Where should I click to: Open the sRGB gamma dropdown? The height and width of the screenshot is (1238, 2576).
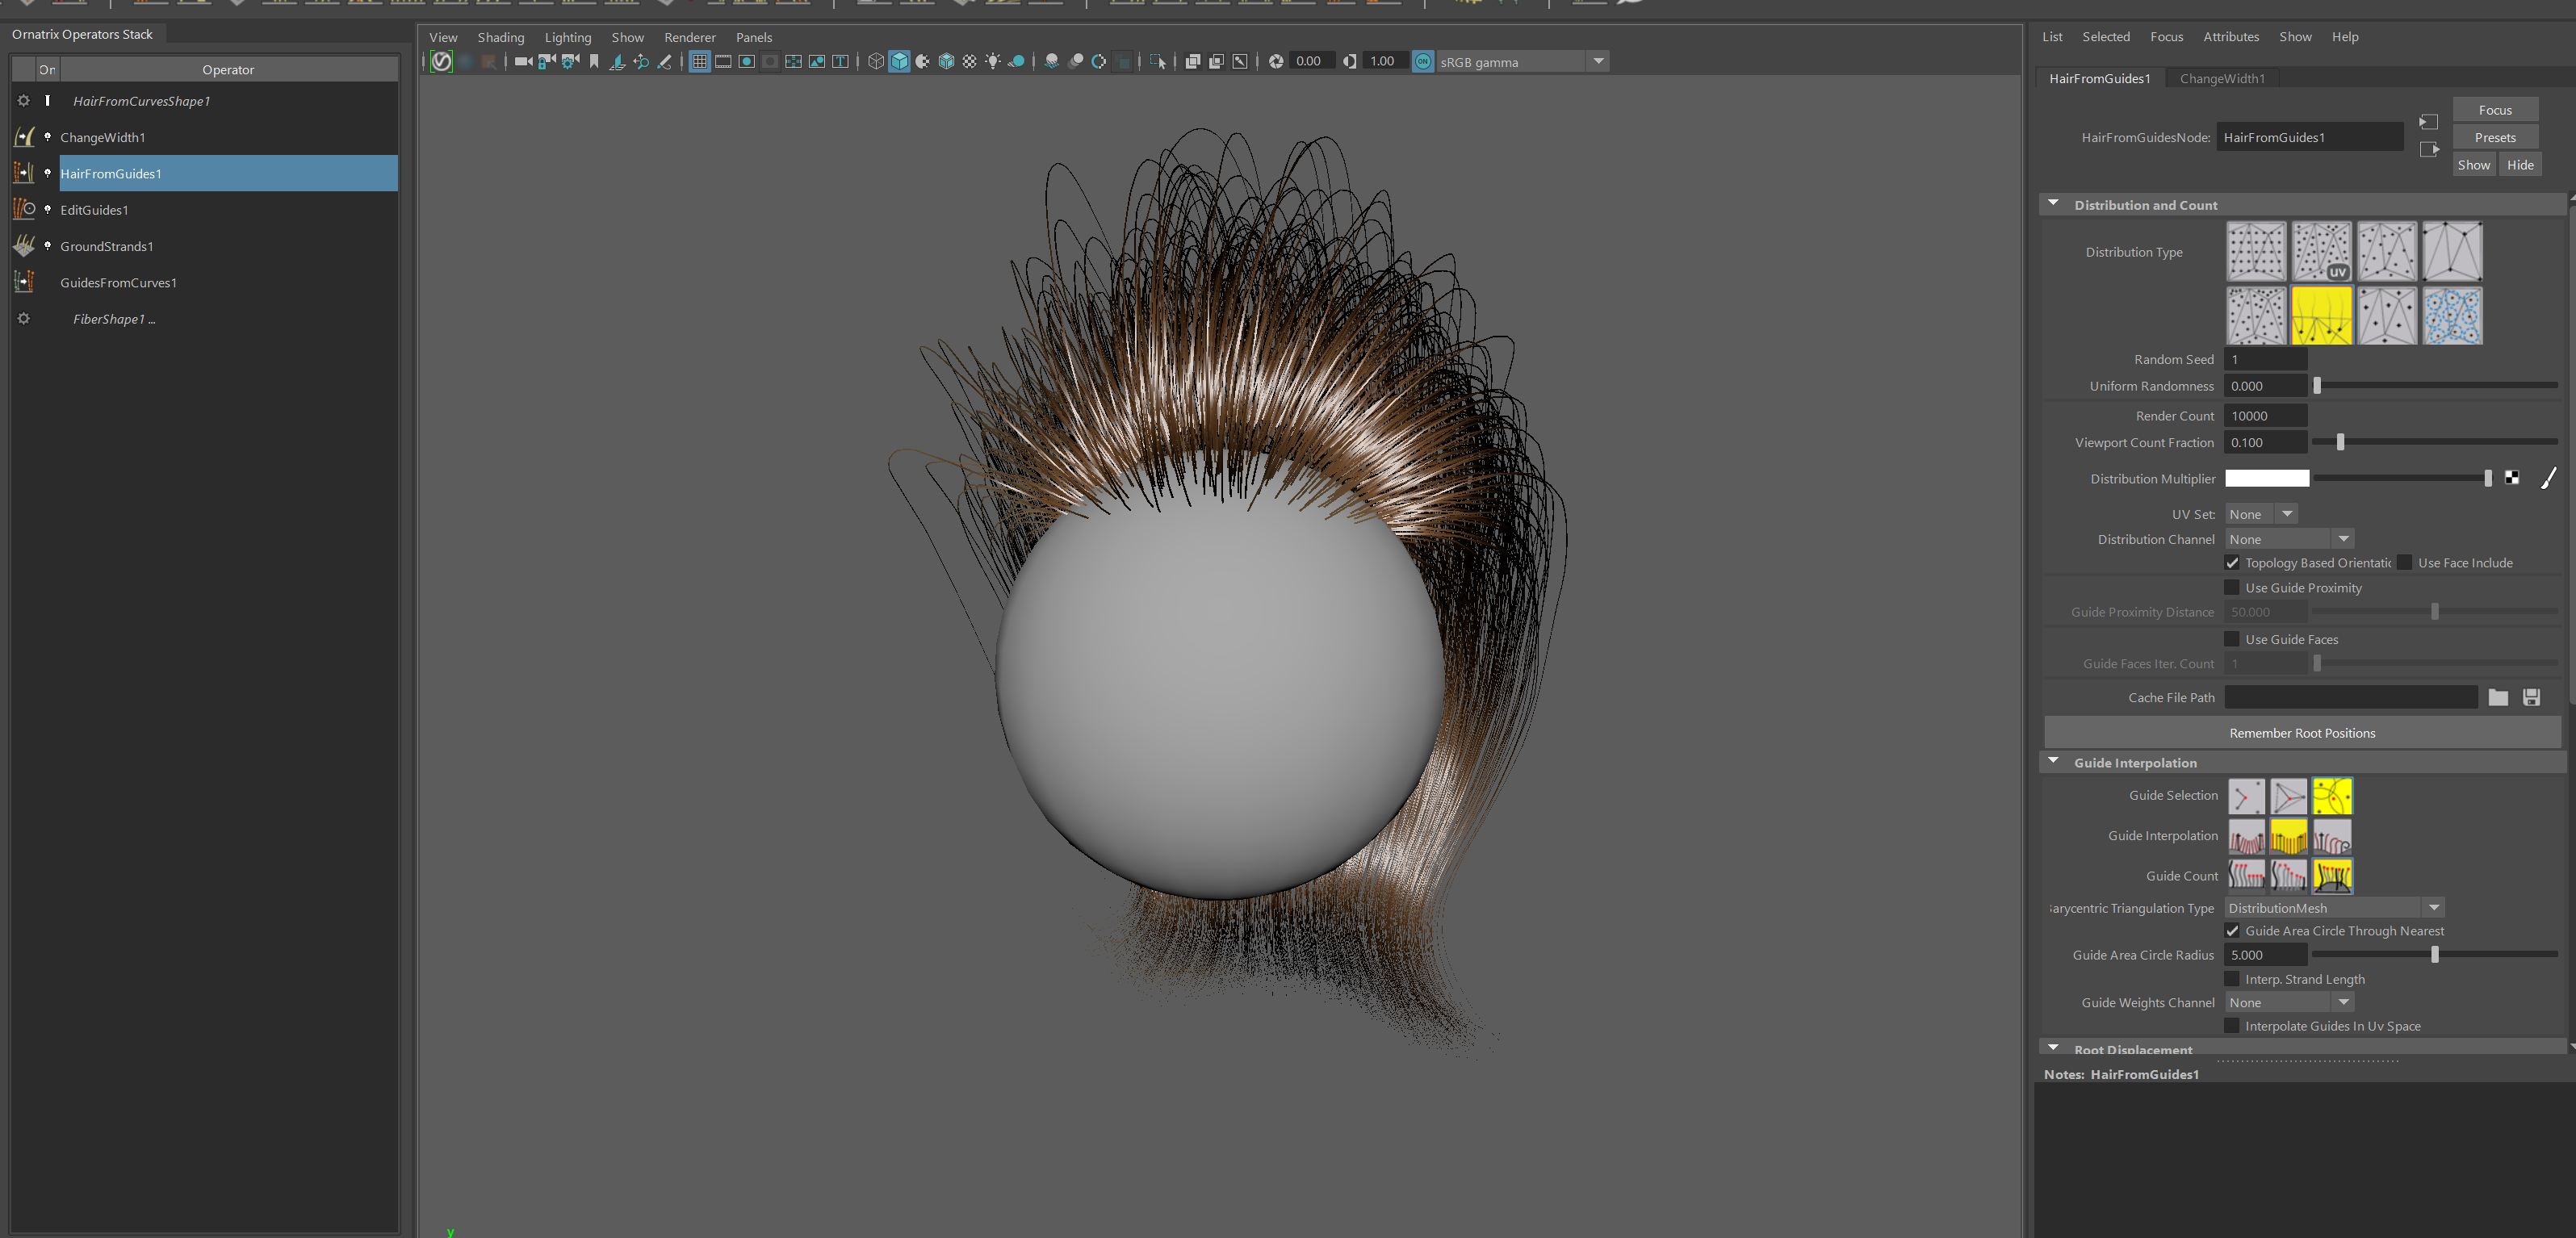1598,62
